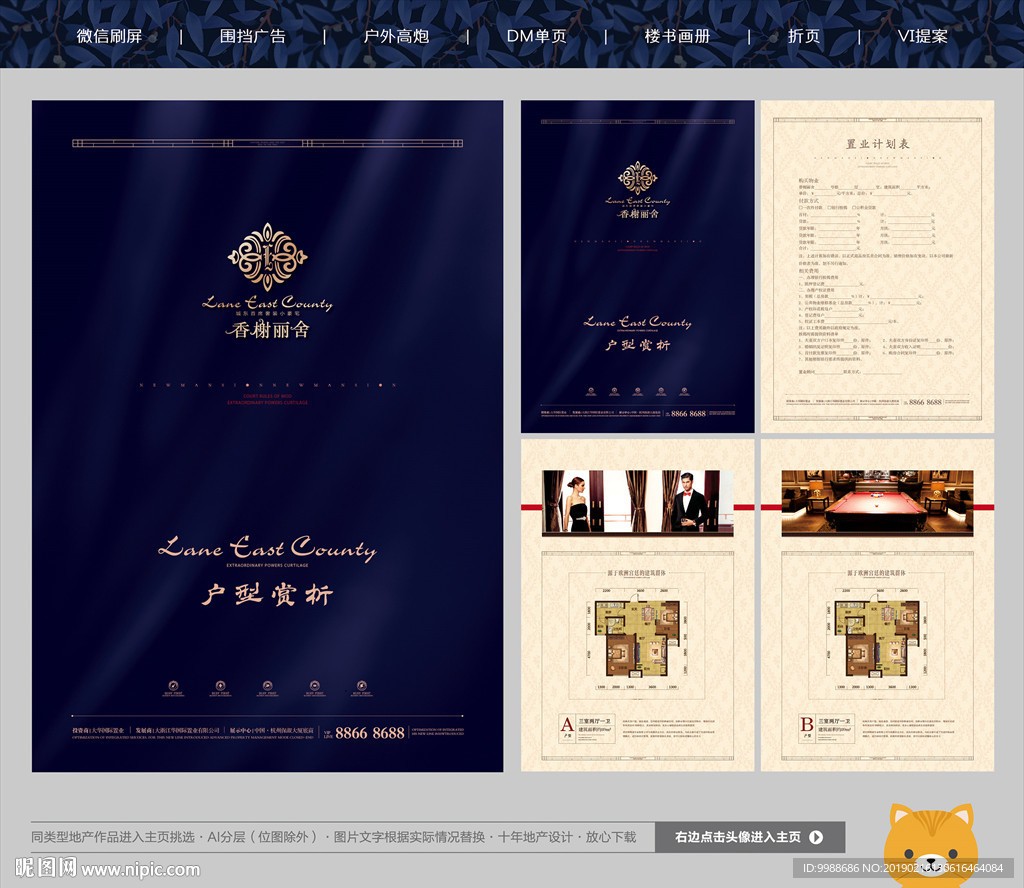Screen dimensions: 1024x888
Task: Click the gold emblem on the small cover
Action: [x=637, y=178]
